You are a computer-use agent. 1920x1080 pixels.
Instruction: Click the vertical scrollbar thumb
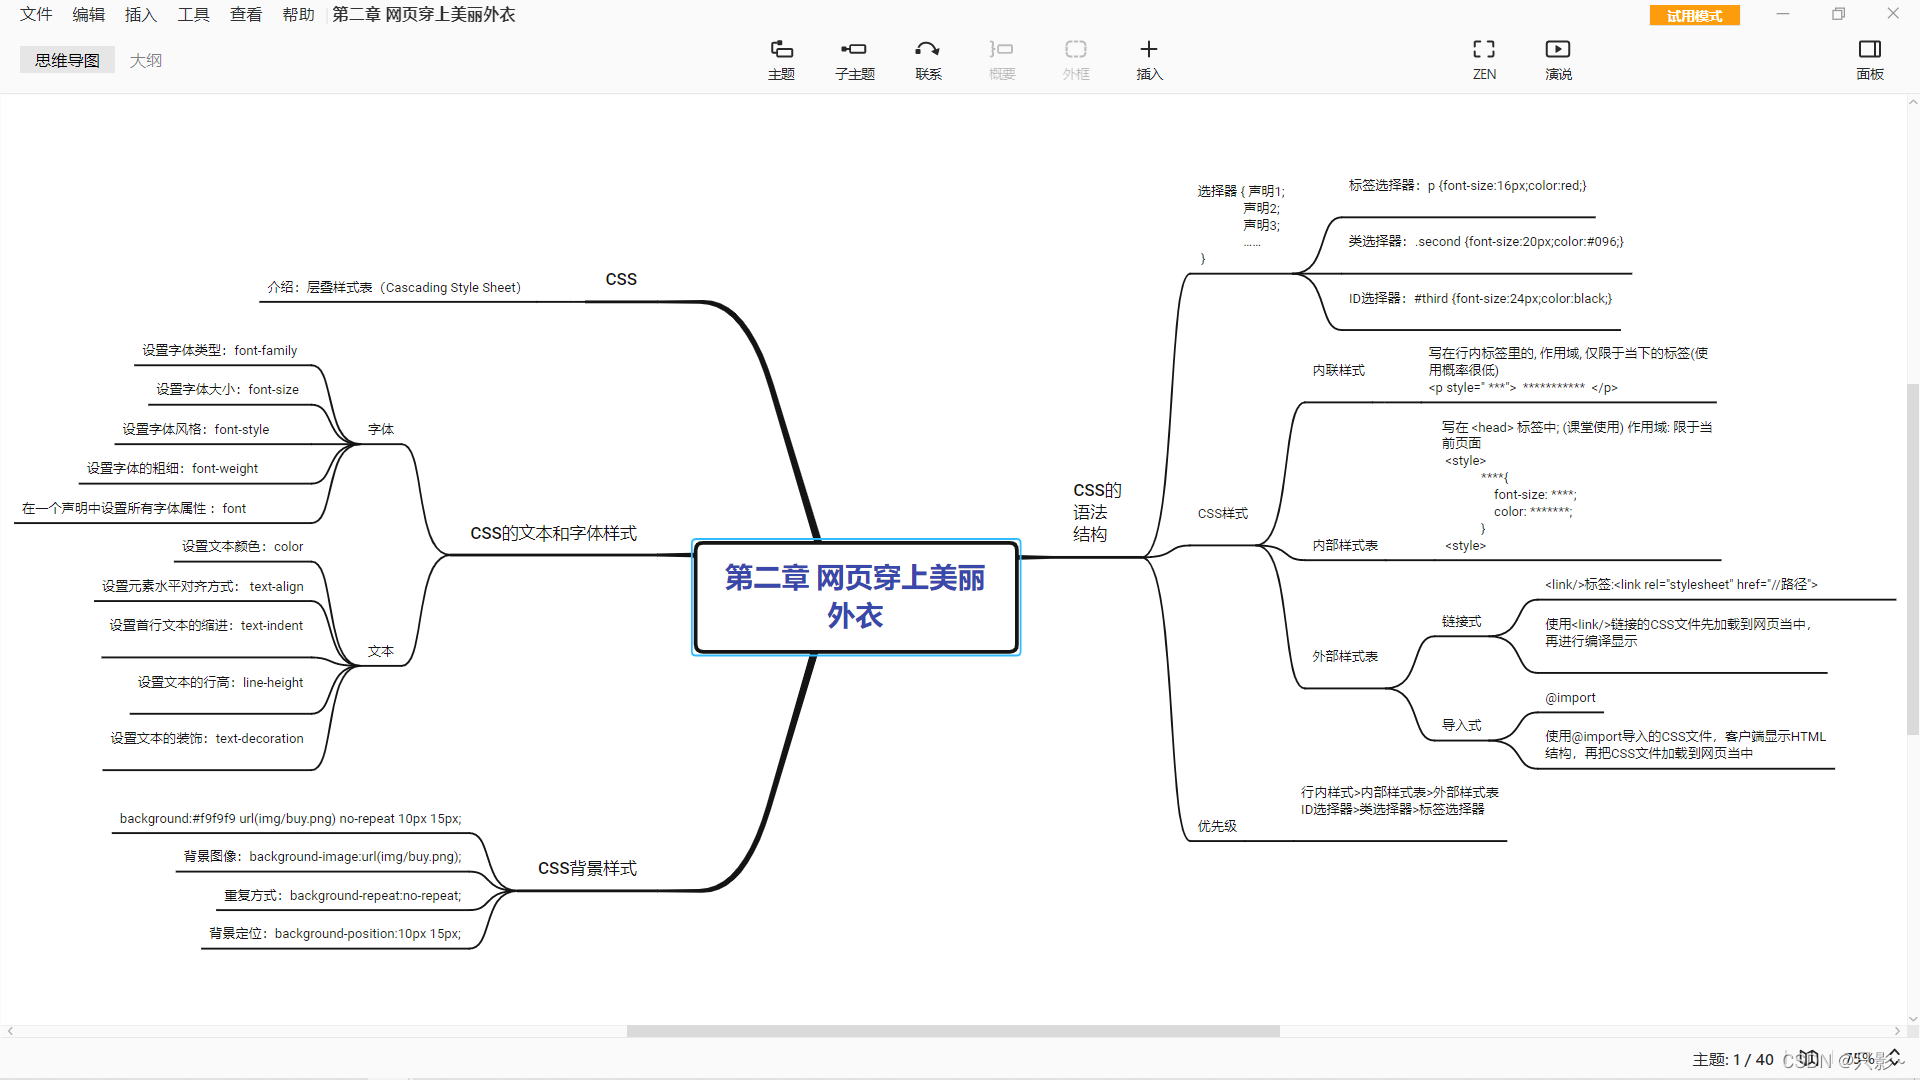click(1912, 560)
